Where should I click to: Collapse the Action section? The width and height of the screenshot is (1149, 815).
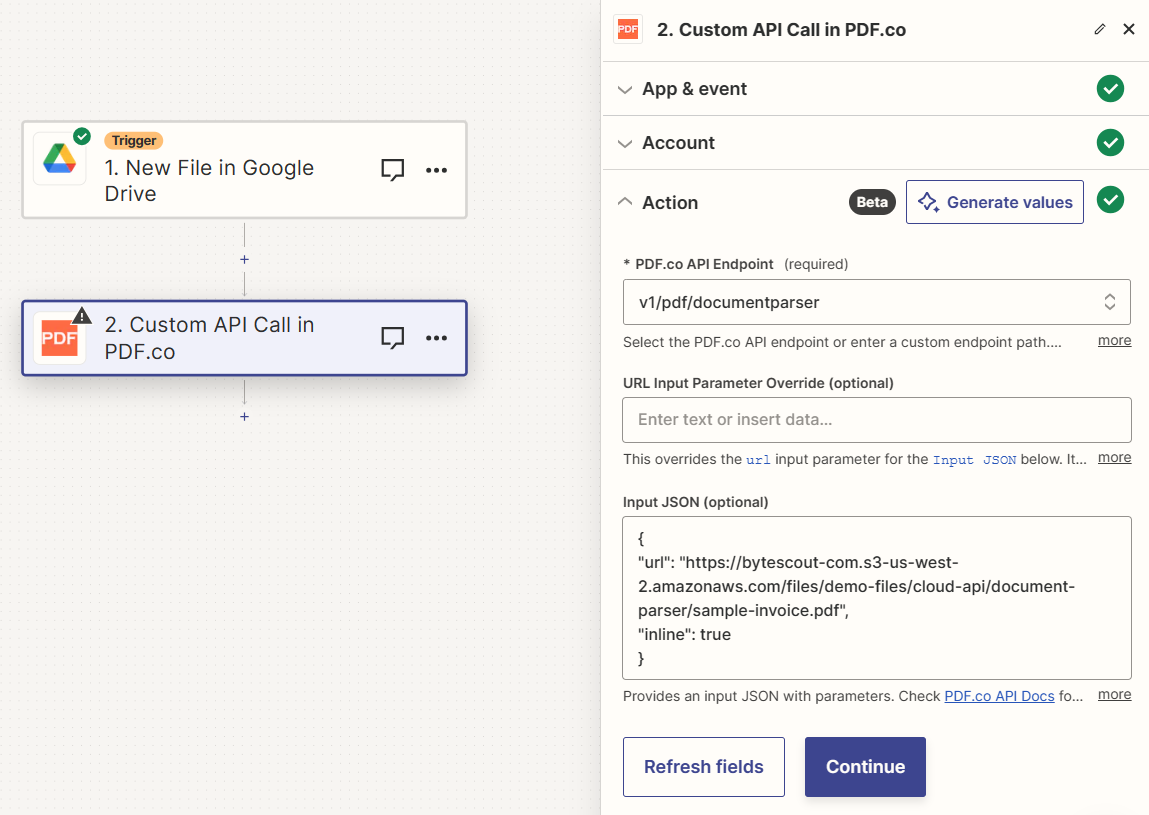click(x=625, y=202)
